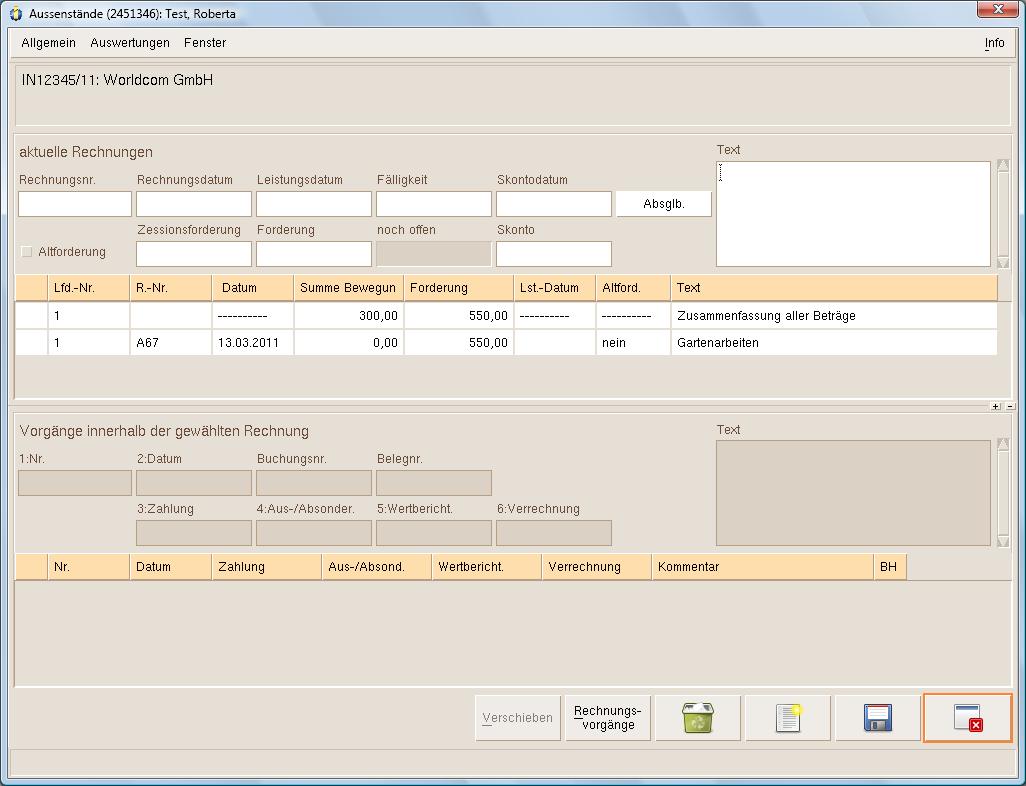This screenshot has width=1026, height=786.
Task: Sort by the R.-Nr. column header
Action: [171, 288]
